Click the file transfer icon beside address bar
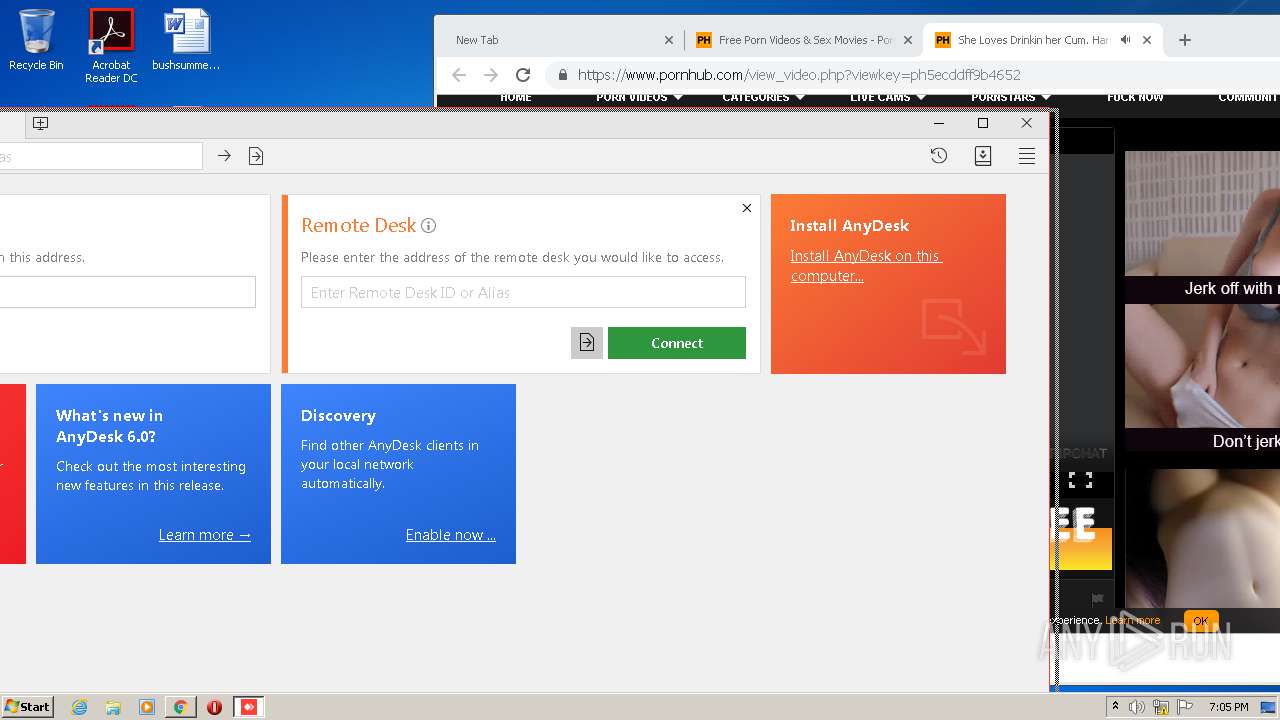1280x720 pixels. (x=256, y=156)
